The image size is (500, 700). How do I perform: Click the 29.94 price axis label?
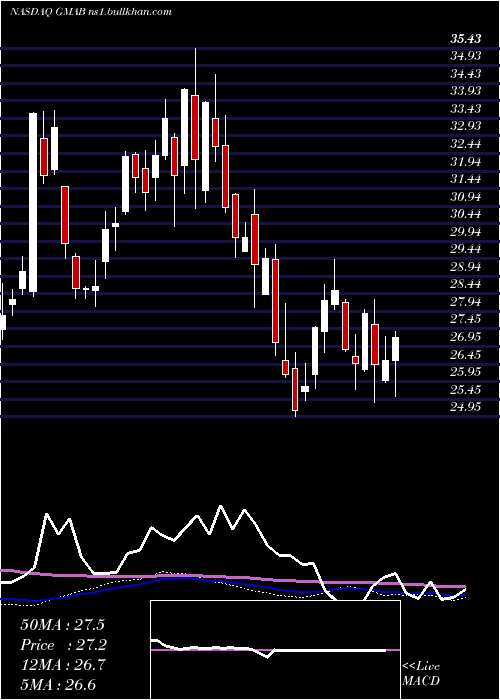click(x=466, y=232)
